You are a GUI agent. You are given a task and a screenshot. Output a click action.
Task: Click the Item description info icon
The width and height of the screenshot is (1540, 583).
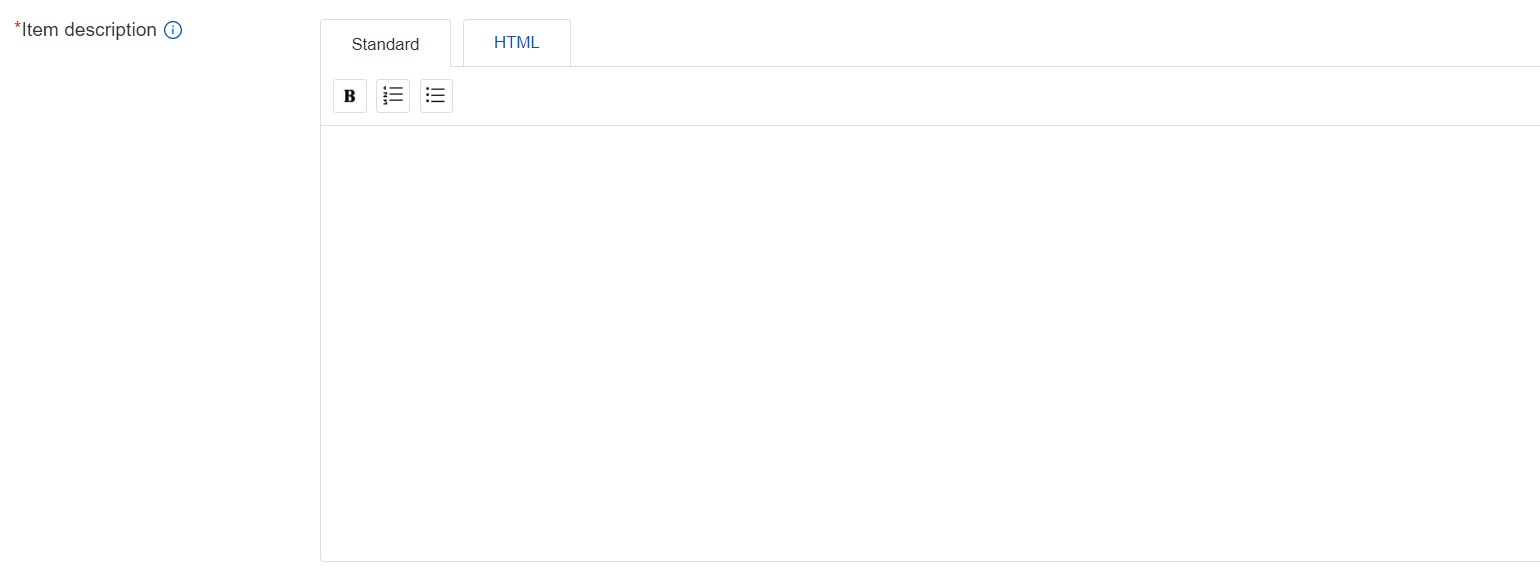pos(173,30)
